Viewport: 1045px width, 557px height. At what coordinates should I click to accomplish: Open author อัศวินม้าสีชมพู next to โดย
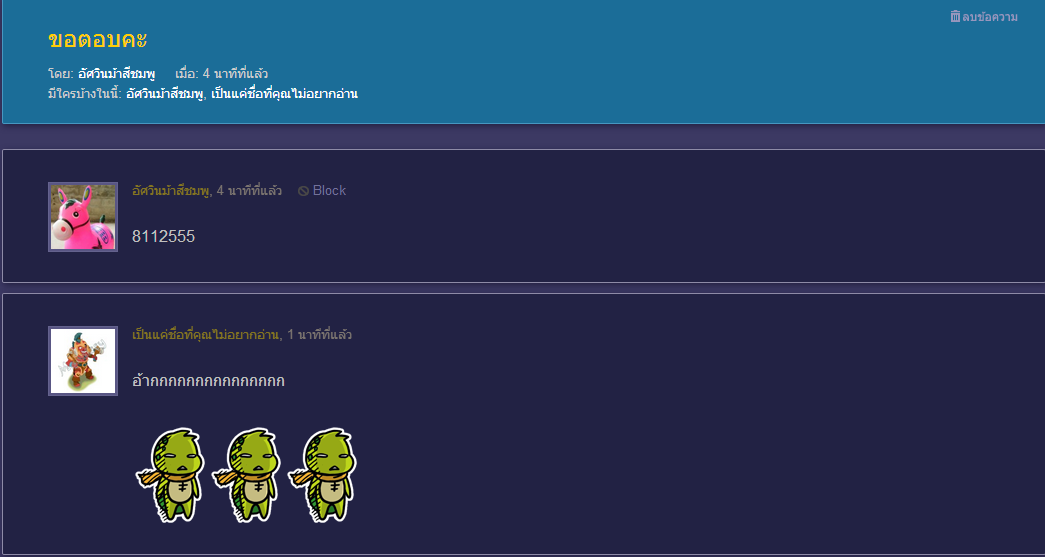[x=116, y=73]
